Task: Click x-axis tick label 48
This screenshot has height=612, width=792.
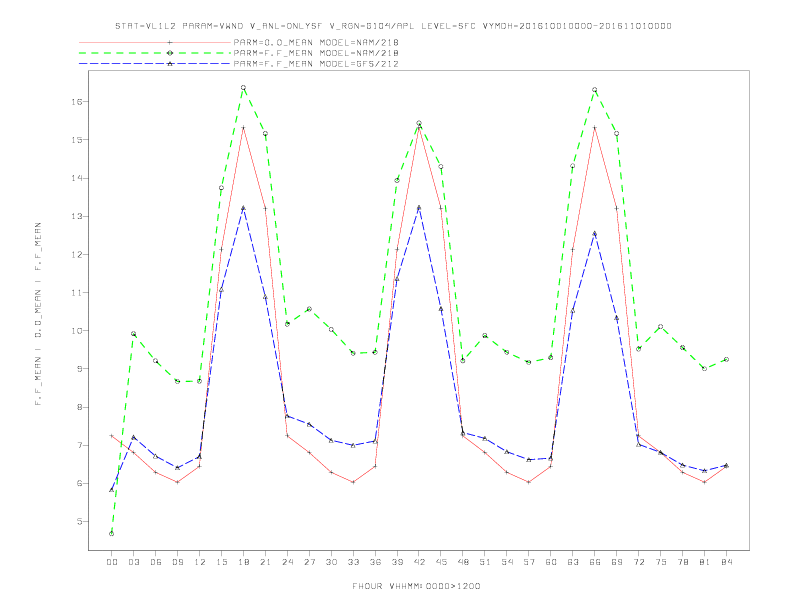Action: coord(463,562)
